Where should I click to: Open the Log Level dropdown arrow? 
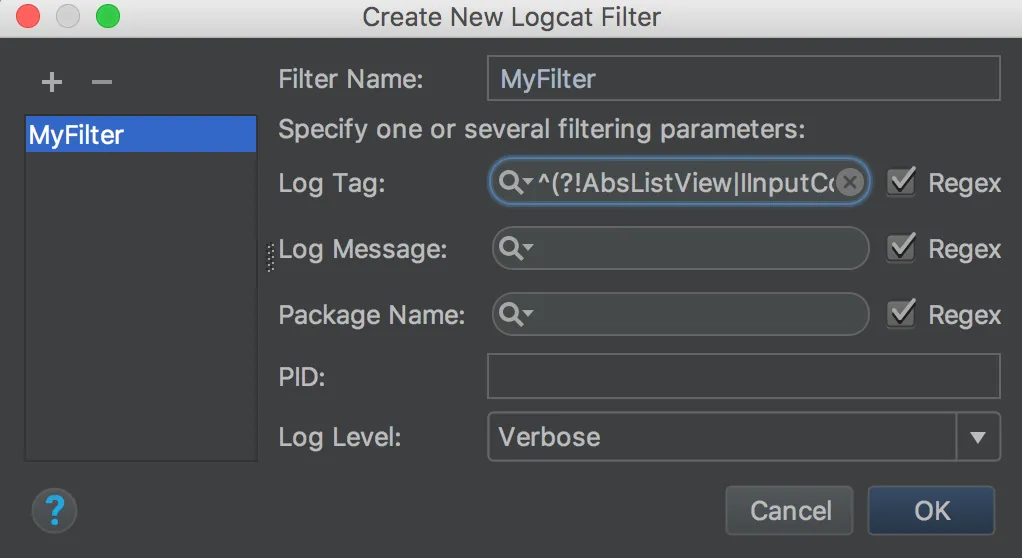[x=978, y=437]
